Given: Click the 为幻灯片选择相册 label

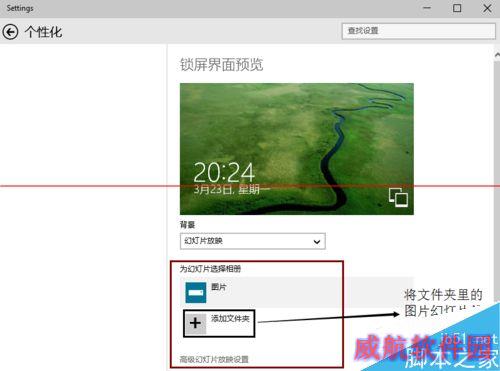Looking at the screenshot, I should pyautogui.click(x=210, y=269).
